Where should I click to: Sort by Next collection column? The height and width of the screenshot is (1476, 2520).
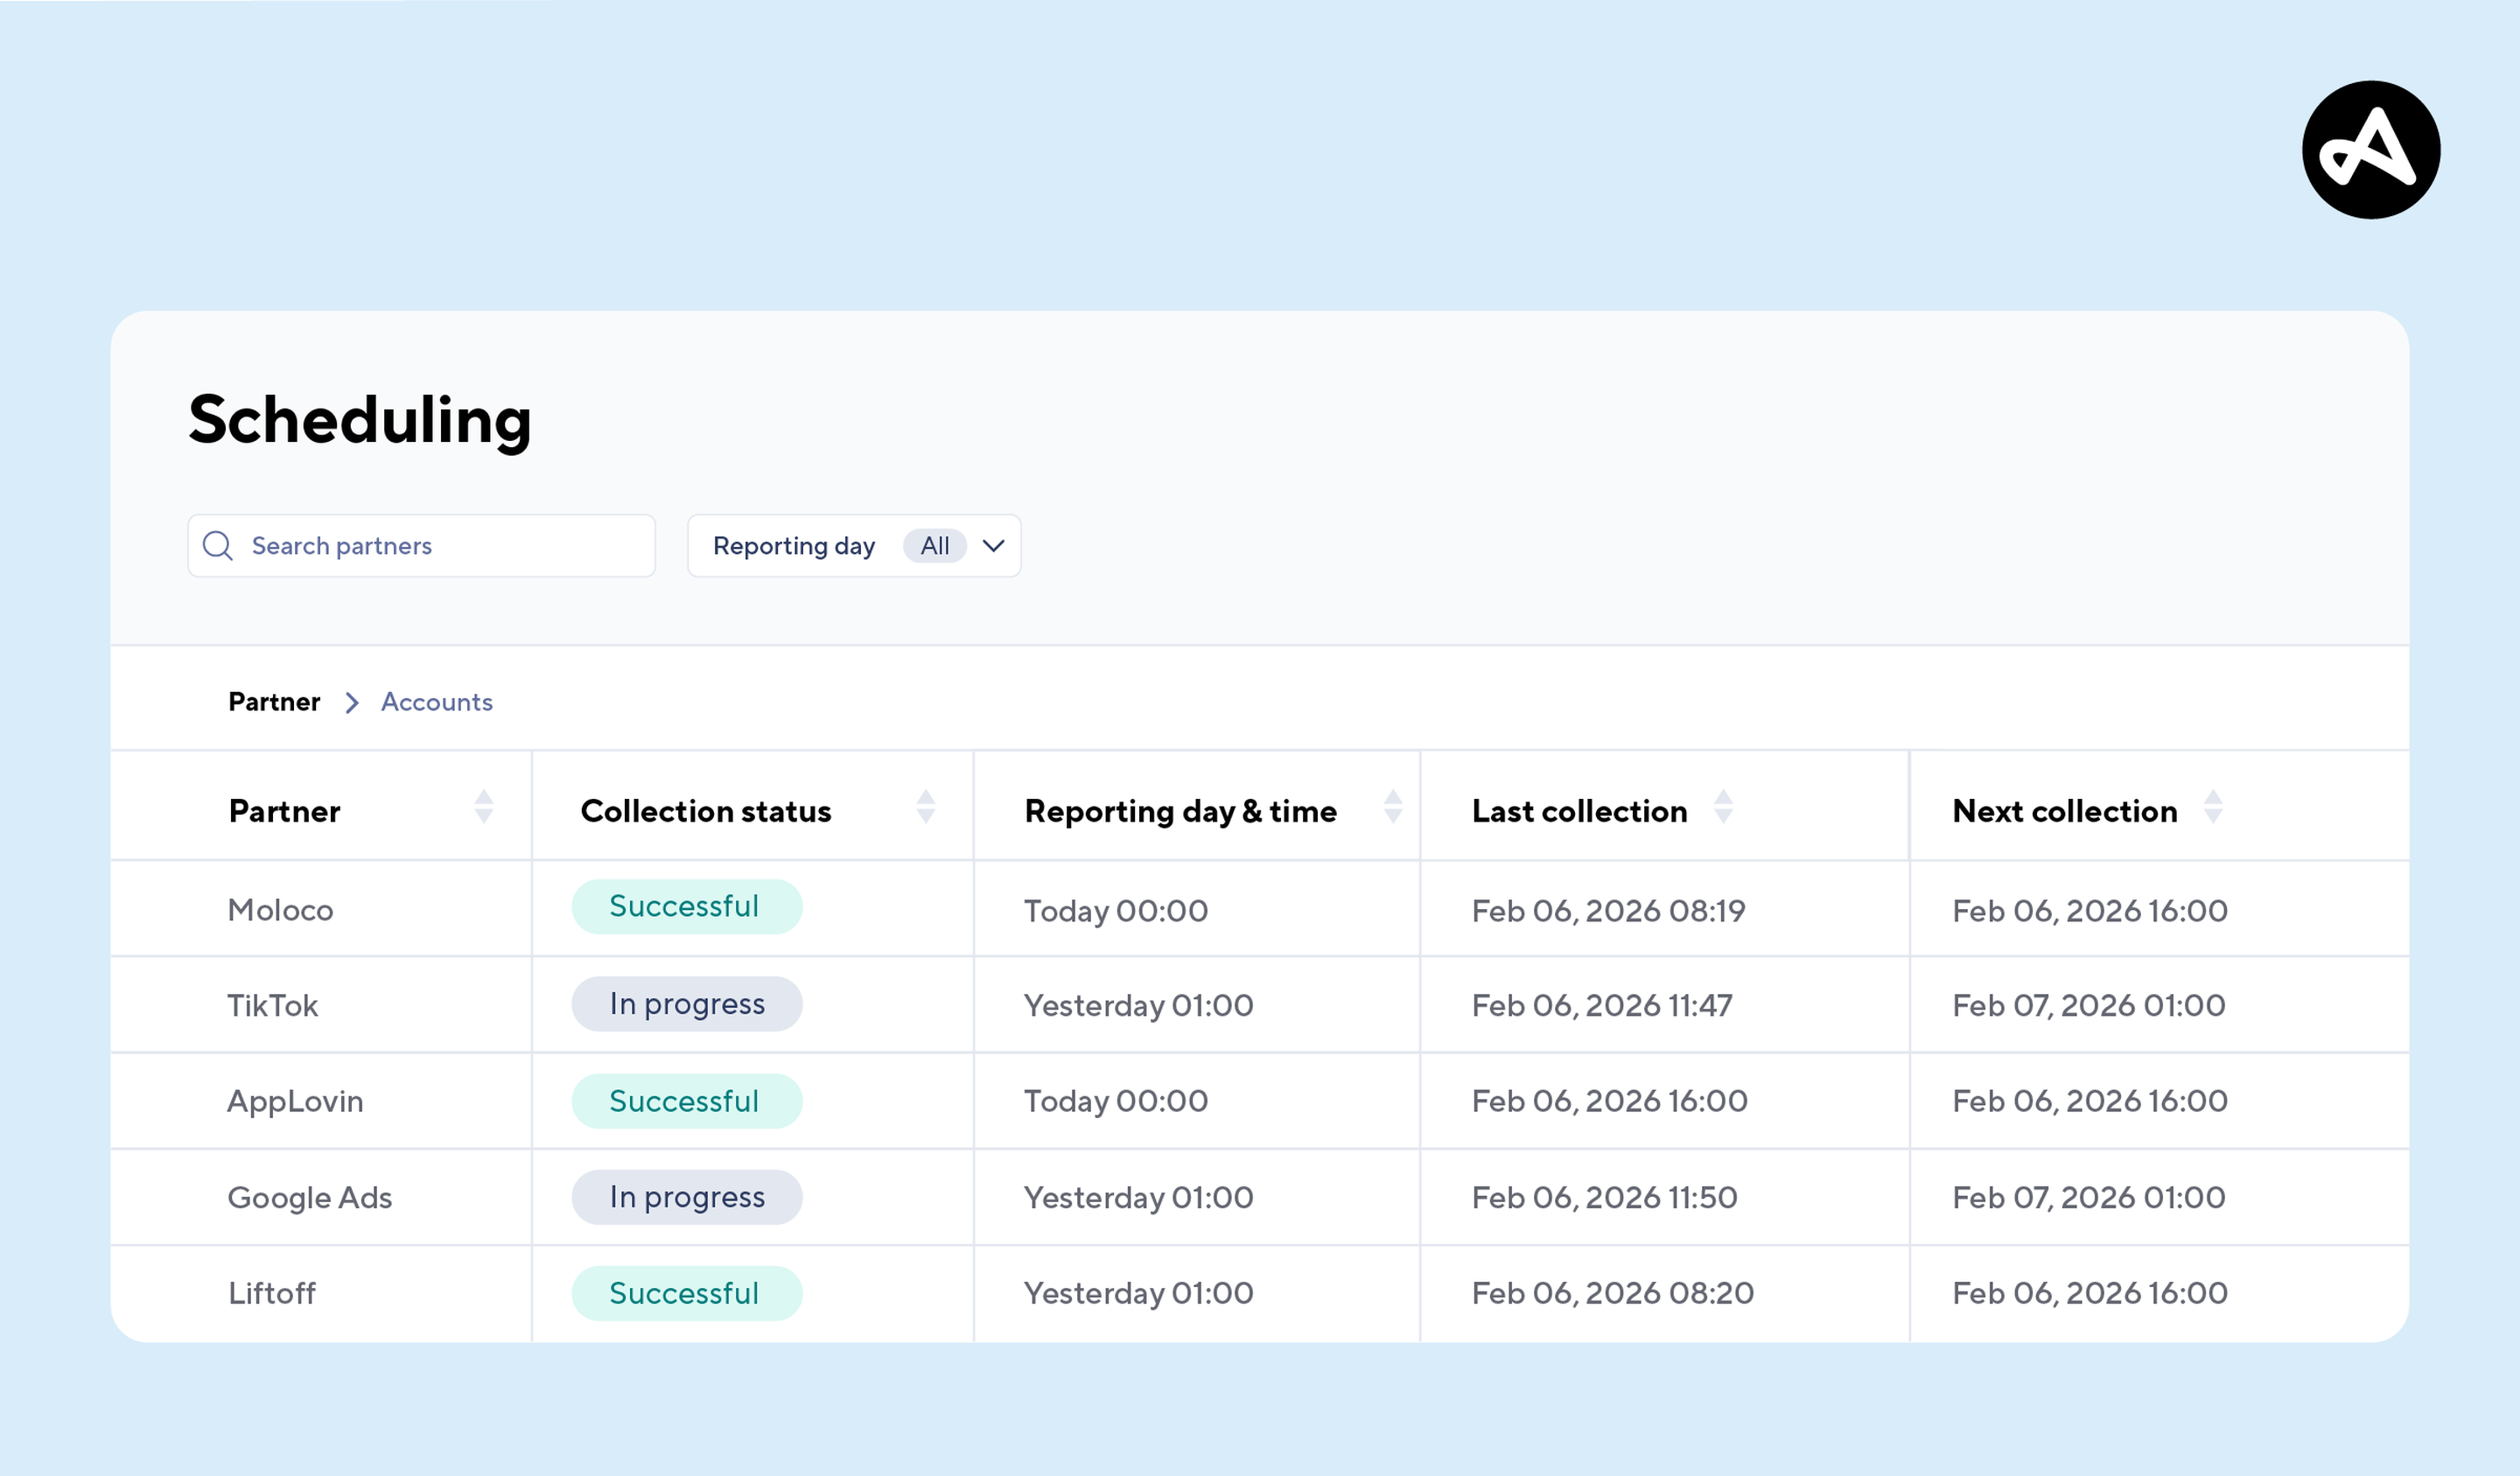(x=2213, y=805)
